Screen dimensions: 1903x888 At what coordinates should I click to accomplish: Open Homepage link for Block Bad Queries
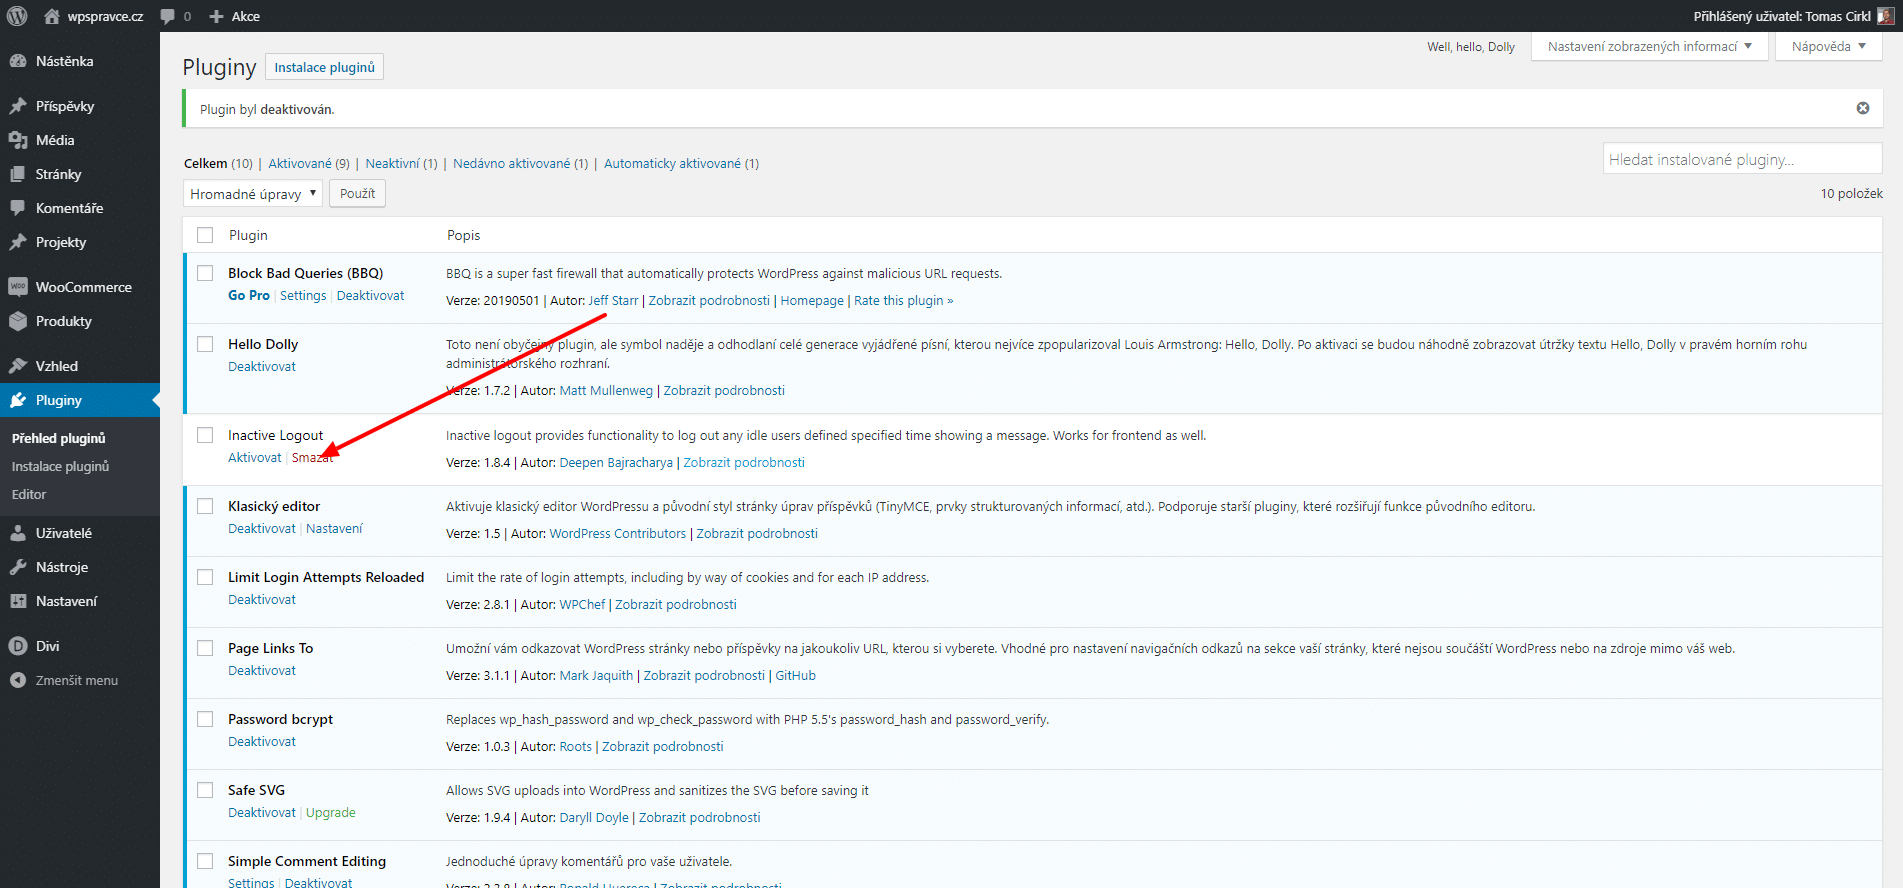point(812,301)
